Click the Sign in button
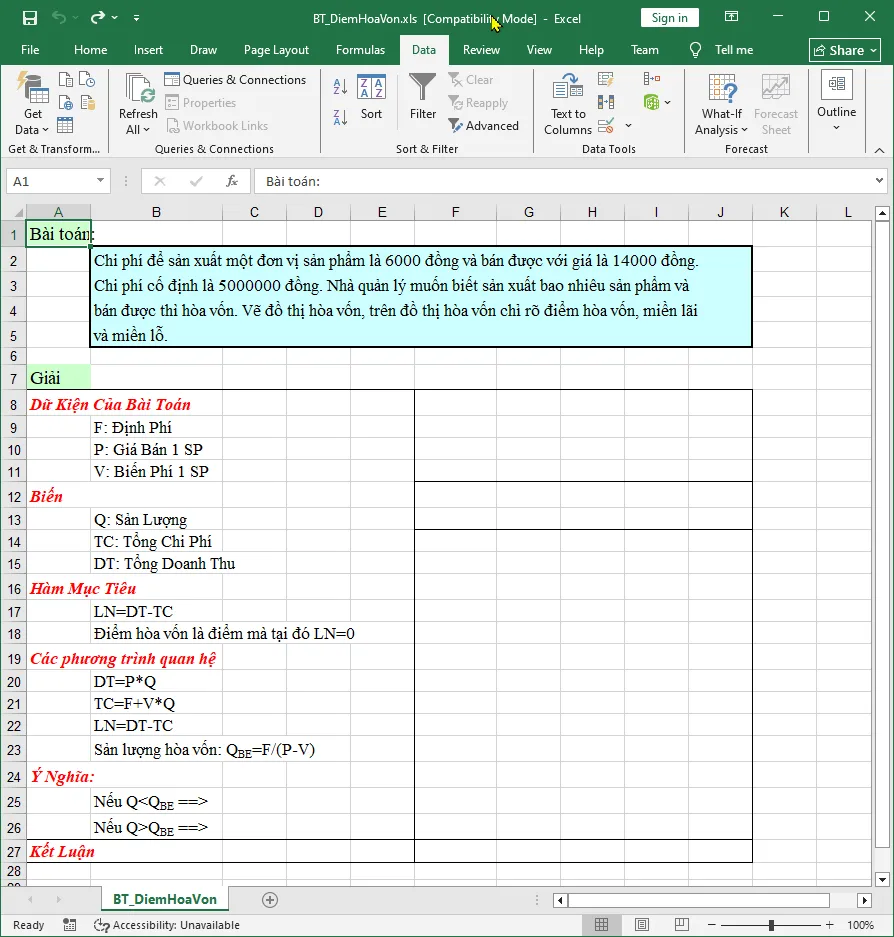Image resolution: width=894 pixels, height=937 pixels. coord(669,17)
